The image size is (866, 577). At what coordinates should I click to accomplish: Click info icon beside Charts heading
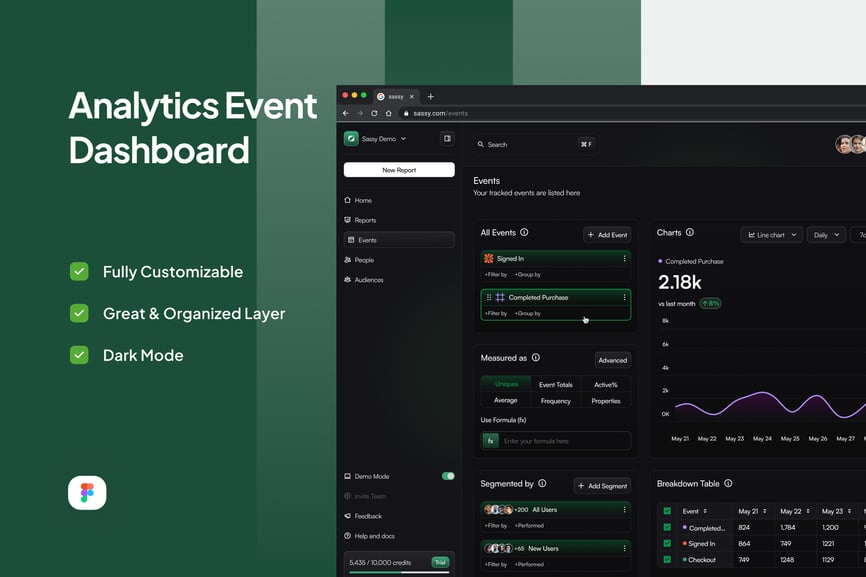point(690,233)
